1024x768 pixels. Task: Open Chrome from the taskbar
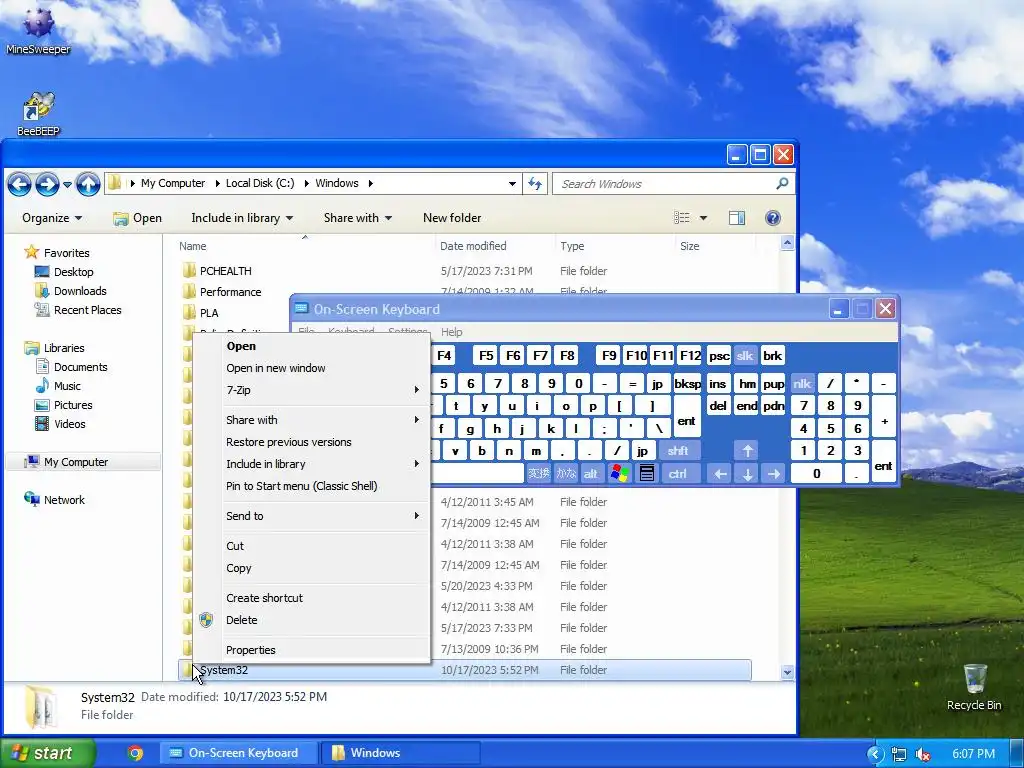135,753
